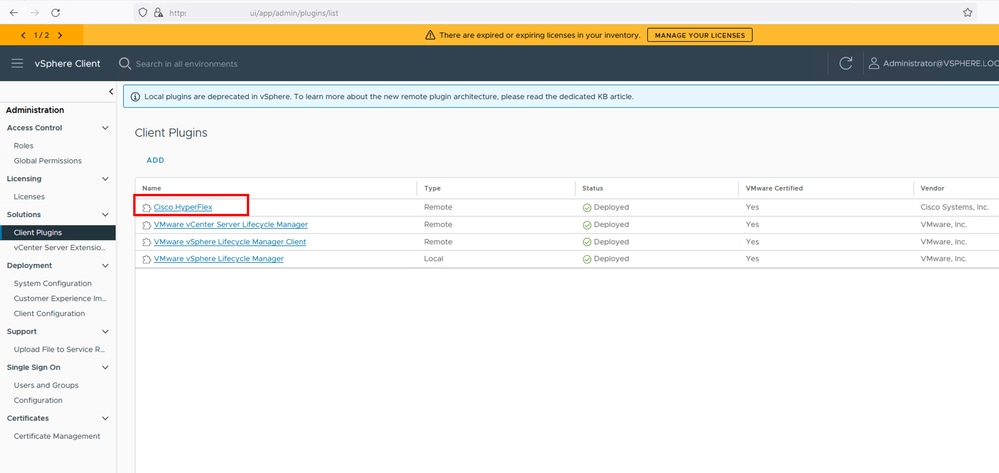Collapse the Licensing section
Image resolution: width=999 pixels, height=473 pixels.
[105, 179]
